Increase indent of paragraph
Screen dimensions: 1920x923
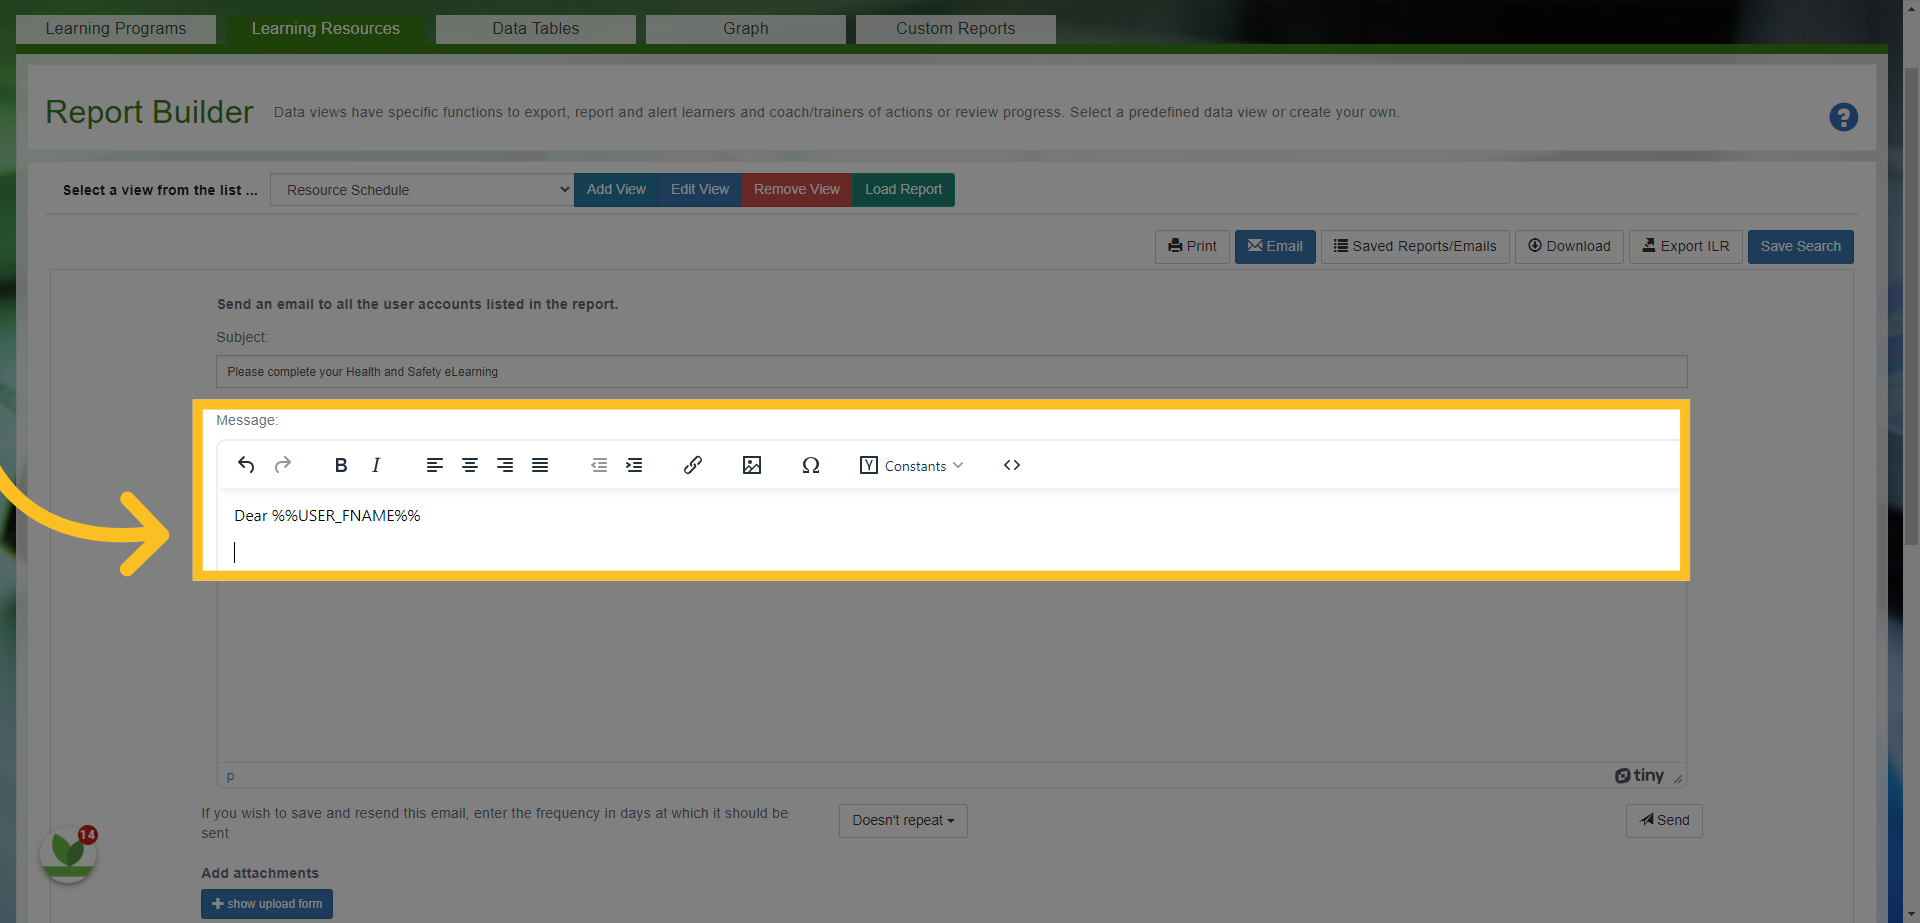coord(634,465)
